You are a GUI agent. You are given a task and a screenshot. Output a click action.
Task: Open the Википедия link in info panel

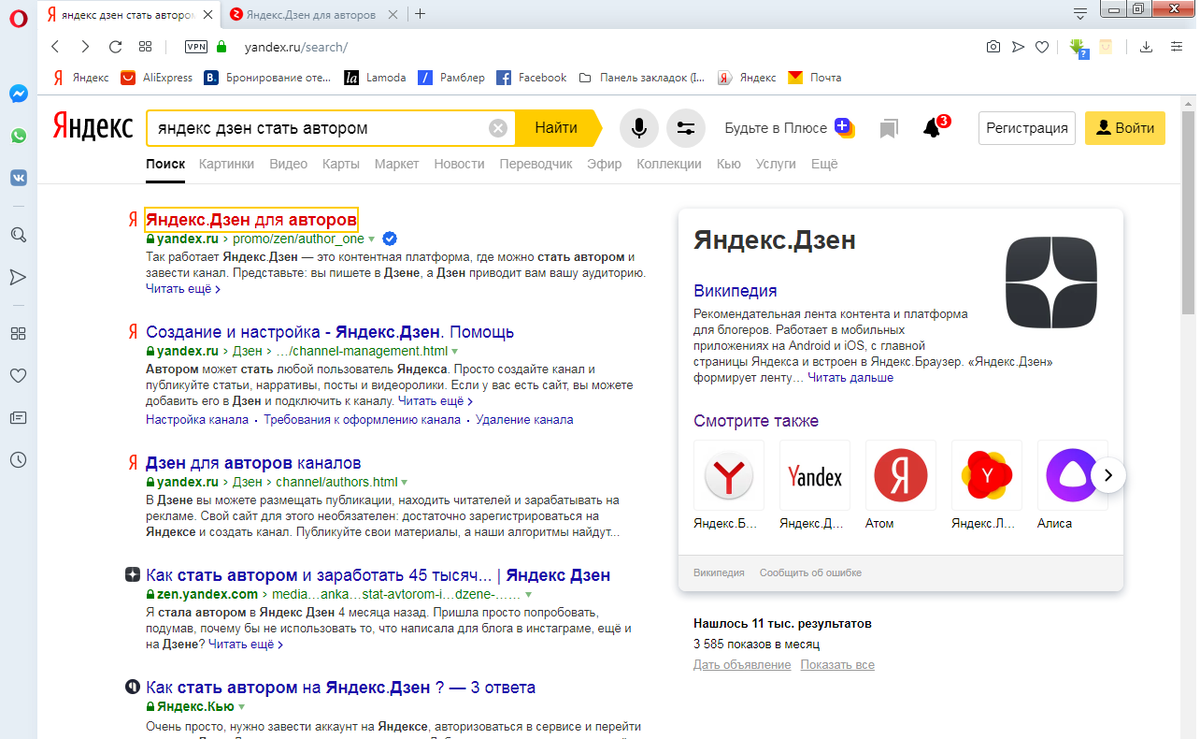click(x=735, y=291)
